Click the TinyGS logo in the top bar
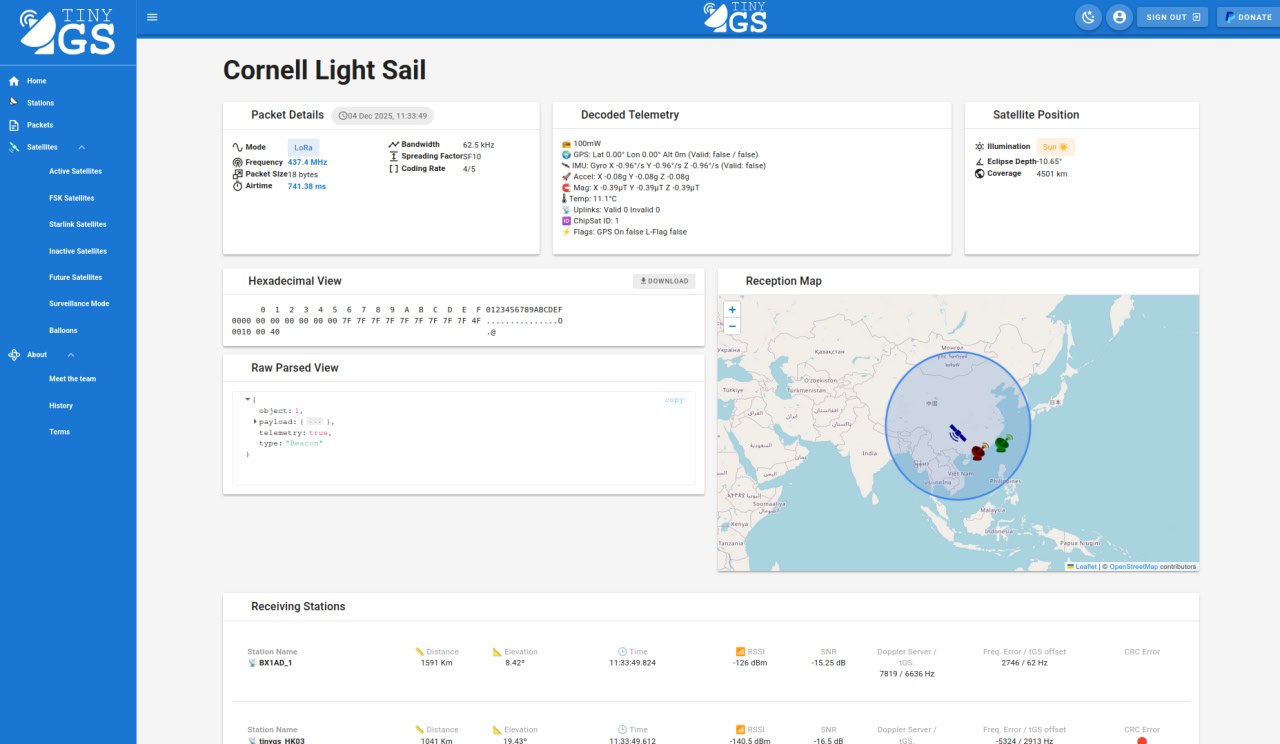 [x=735, y=17]
